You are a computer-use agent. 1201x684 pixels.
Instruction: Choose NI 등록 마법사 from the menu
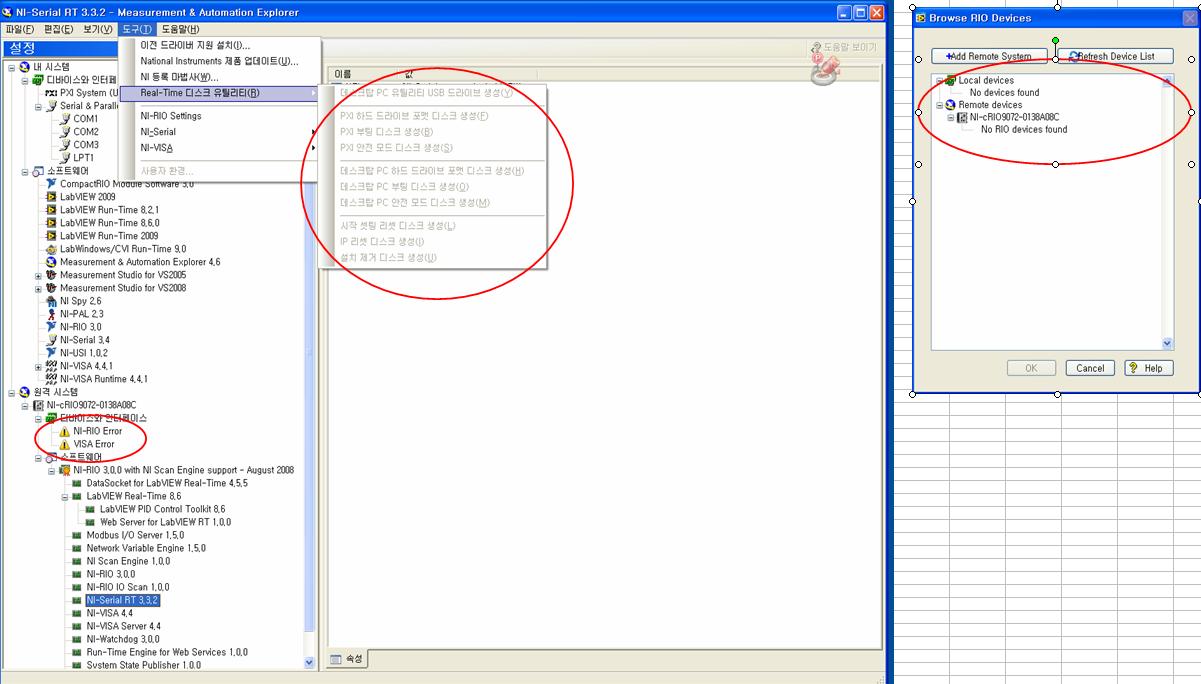click(x=179, y=77)
